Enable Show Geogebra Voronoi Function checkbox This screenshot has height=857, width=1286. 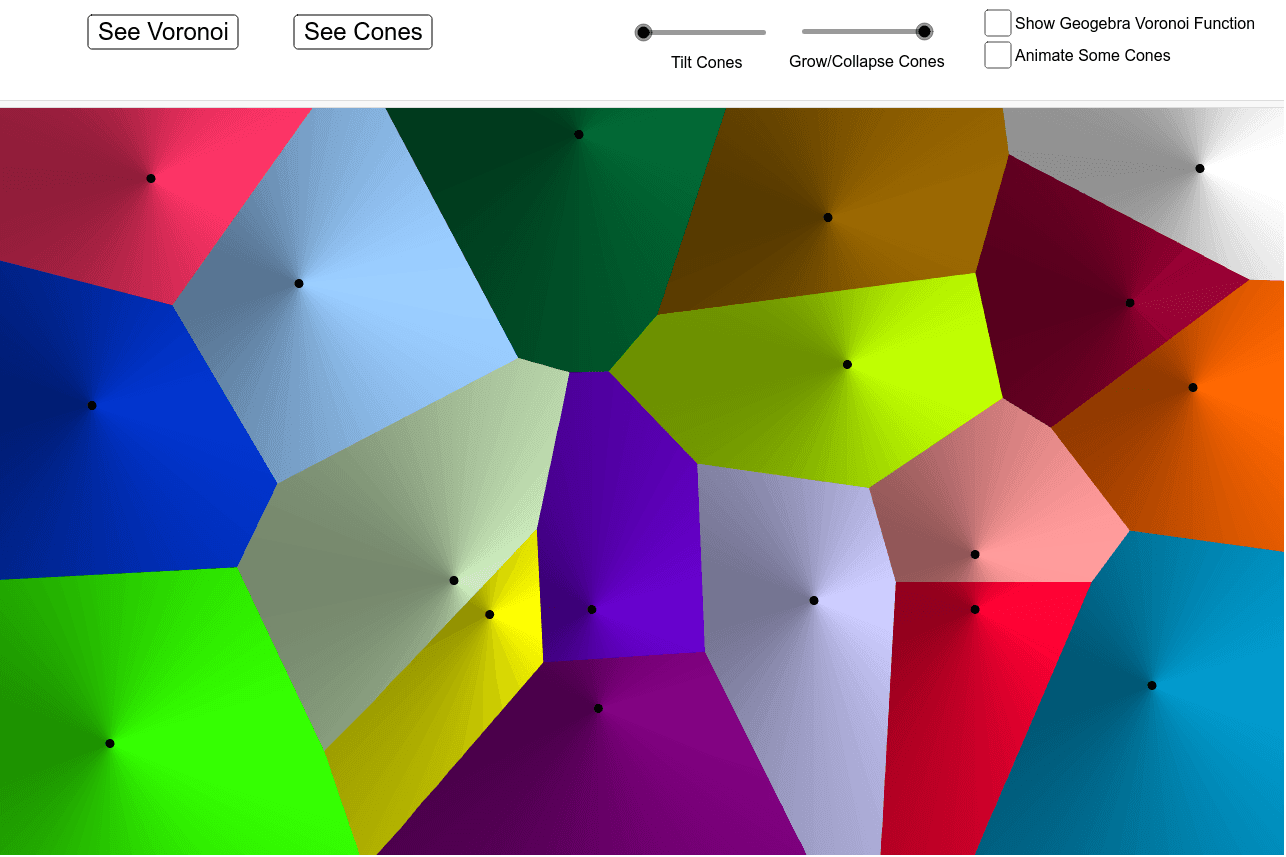coord(998,23)
